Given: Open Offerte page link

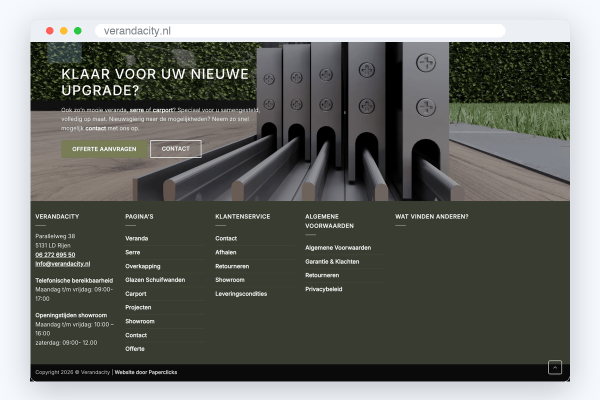Looking at the screenshot, I should click(x=135, y=349).
